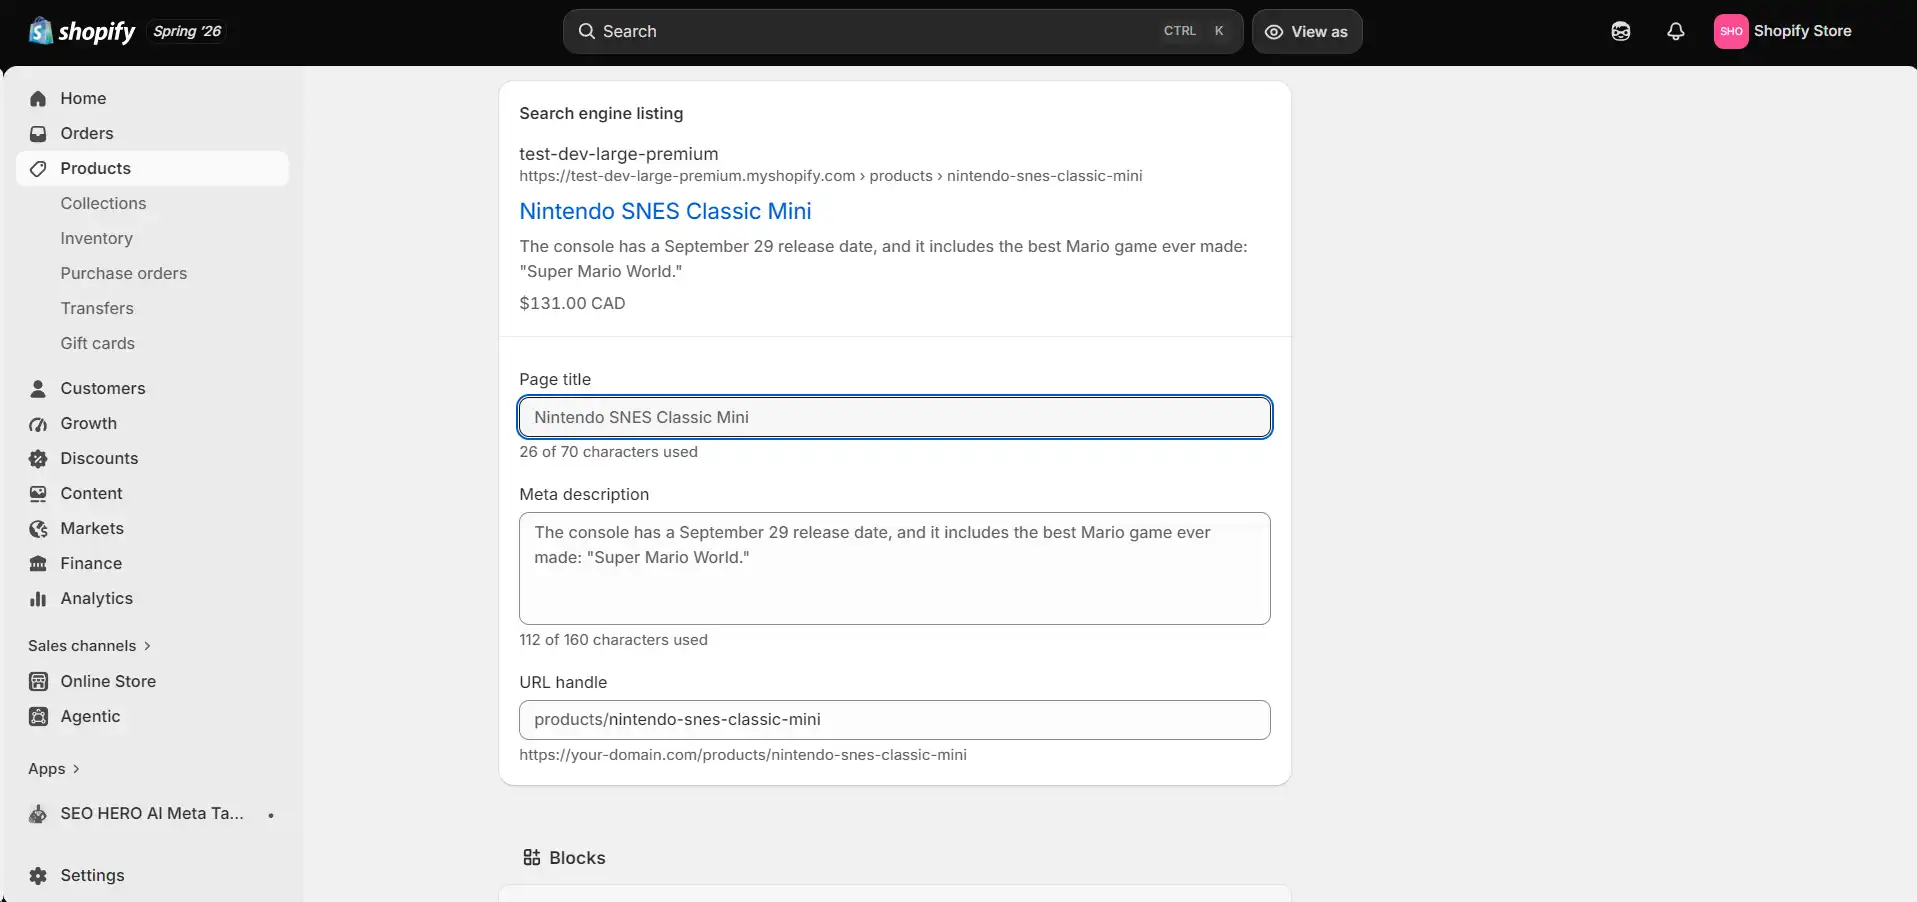Click the $131.00 CAD price text
The image size is (1917, 902).
pos(572,303)
